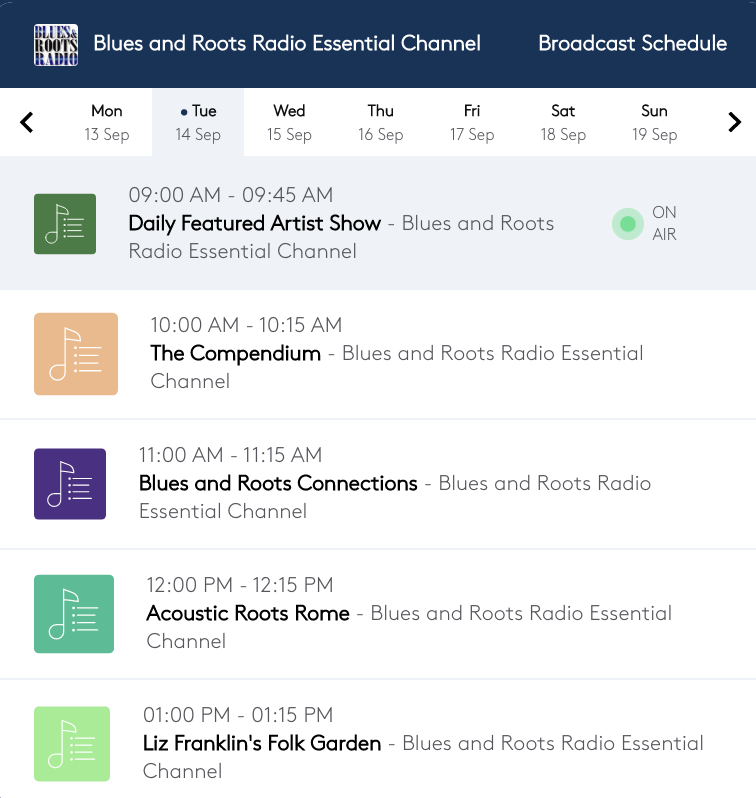Click Blues and Roots Connections purple icon
This screenshot has height=798, width=756.
[x=70, y=483]
